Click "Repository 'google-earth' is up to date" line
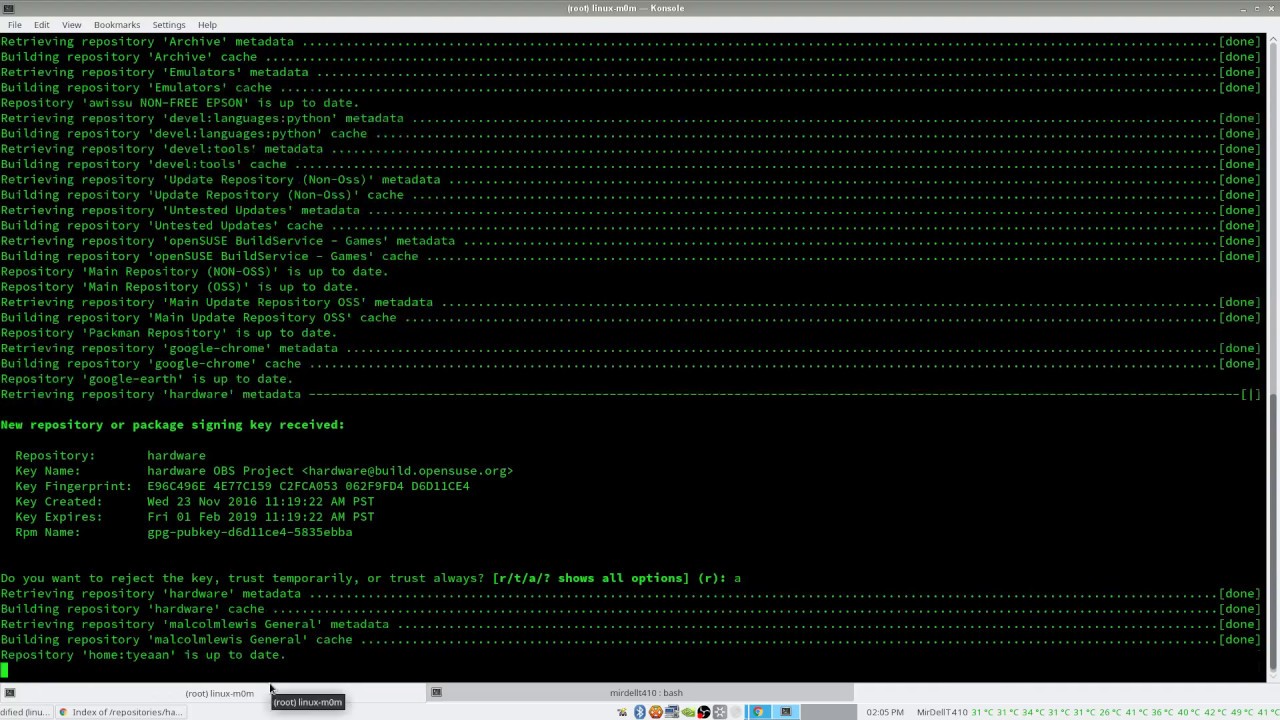Screen dimensions: 1280x720 [147, 379]
